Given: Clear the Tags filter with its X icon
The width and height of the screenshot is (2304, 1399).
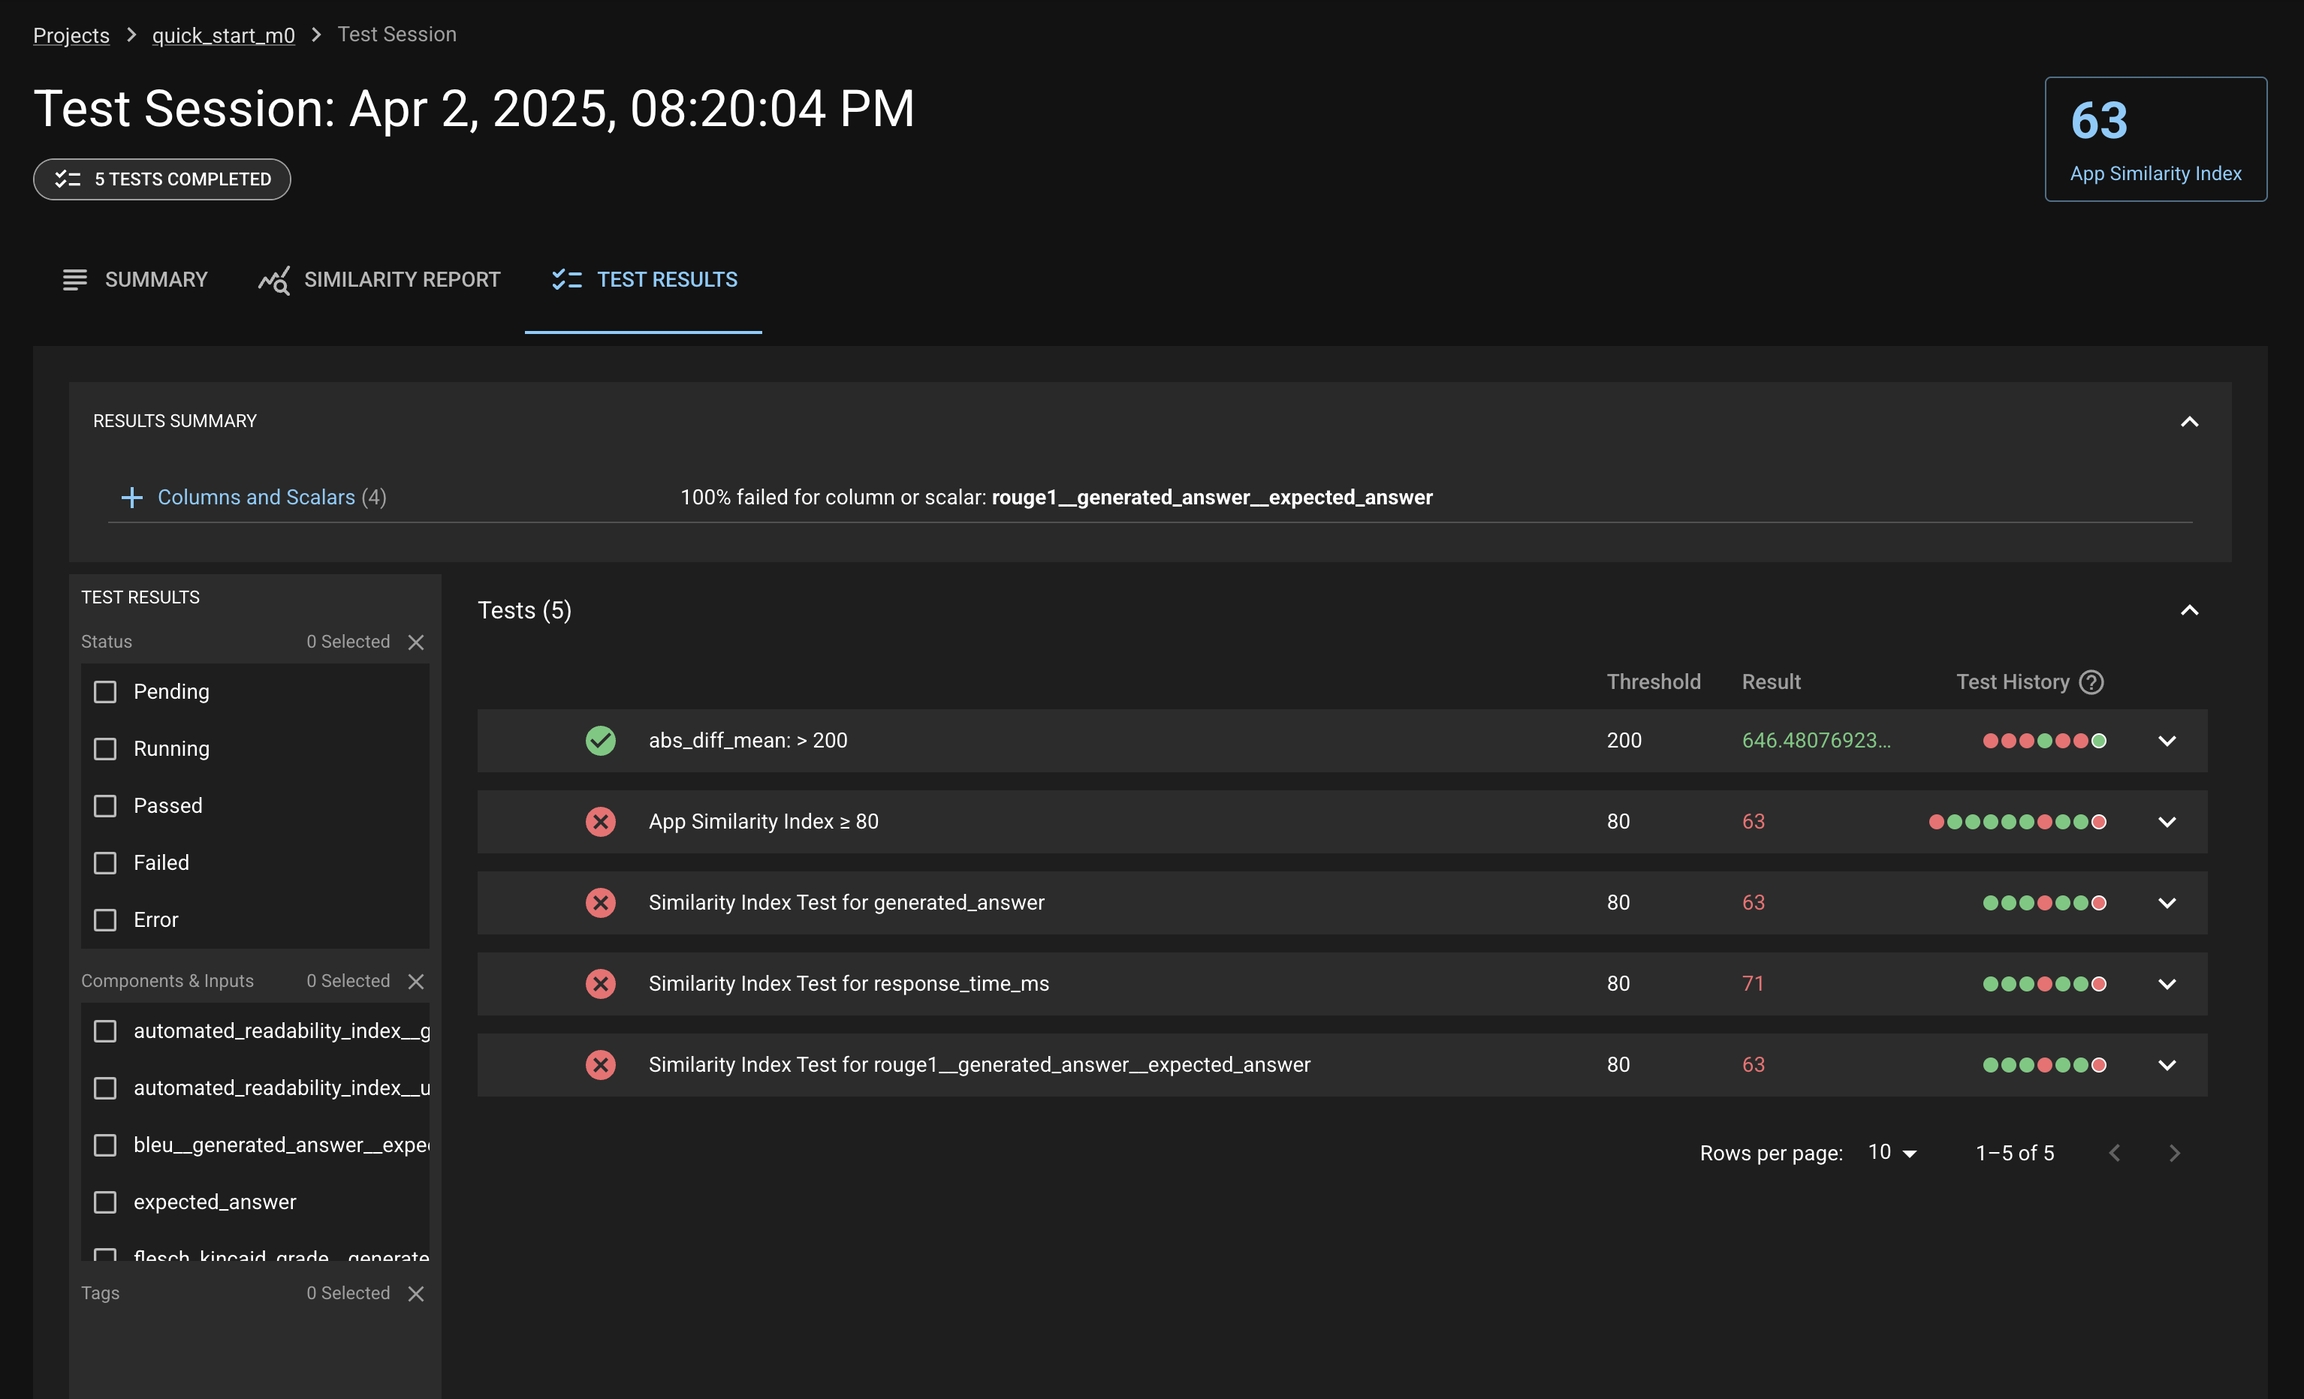Looking at the screenshot, I should 416,1293.
